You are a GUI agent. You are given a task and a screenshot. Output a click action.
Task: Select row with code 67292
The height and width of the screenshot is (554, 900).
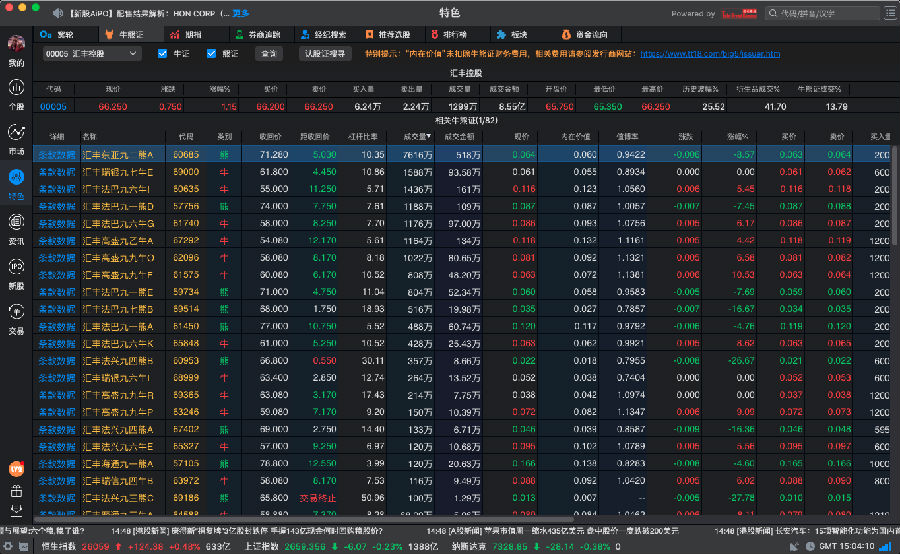click(x=463, y=241)
